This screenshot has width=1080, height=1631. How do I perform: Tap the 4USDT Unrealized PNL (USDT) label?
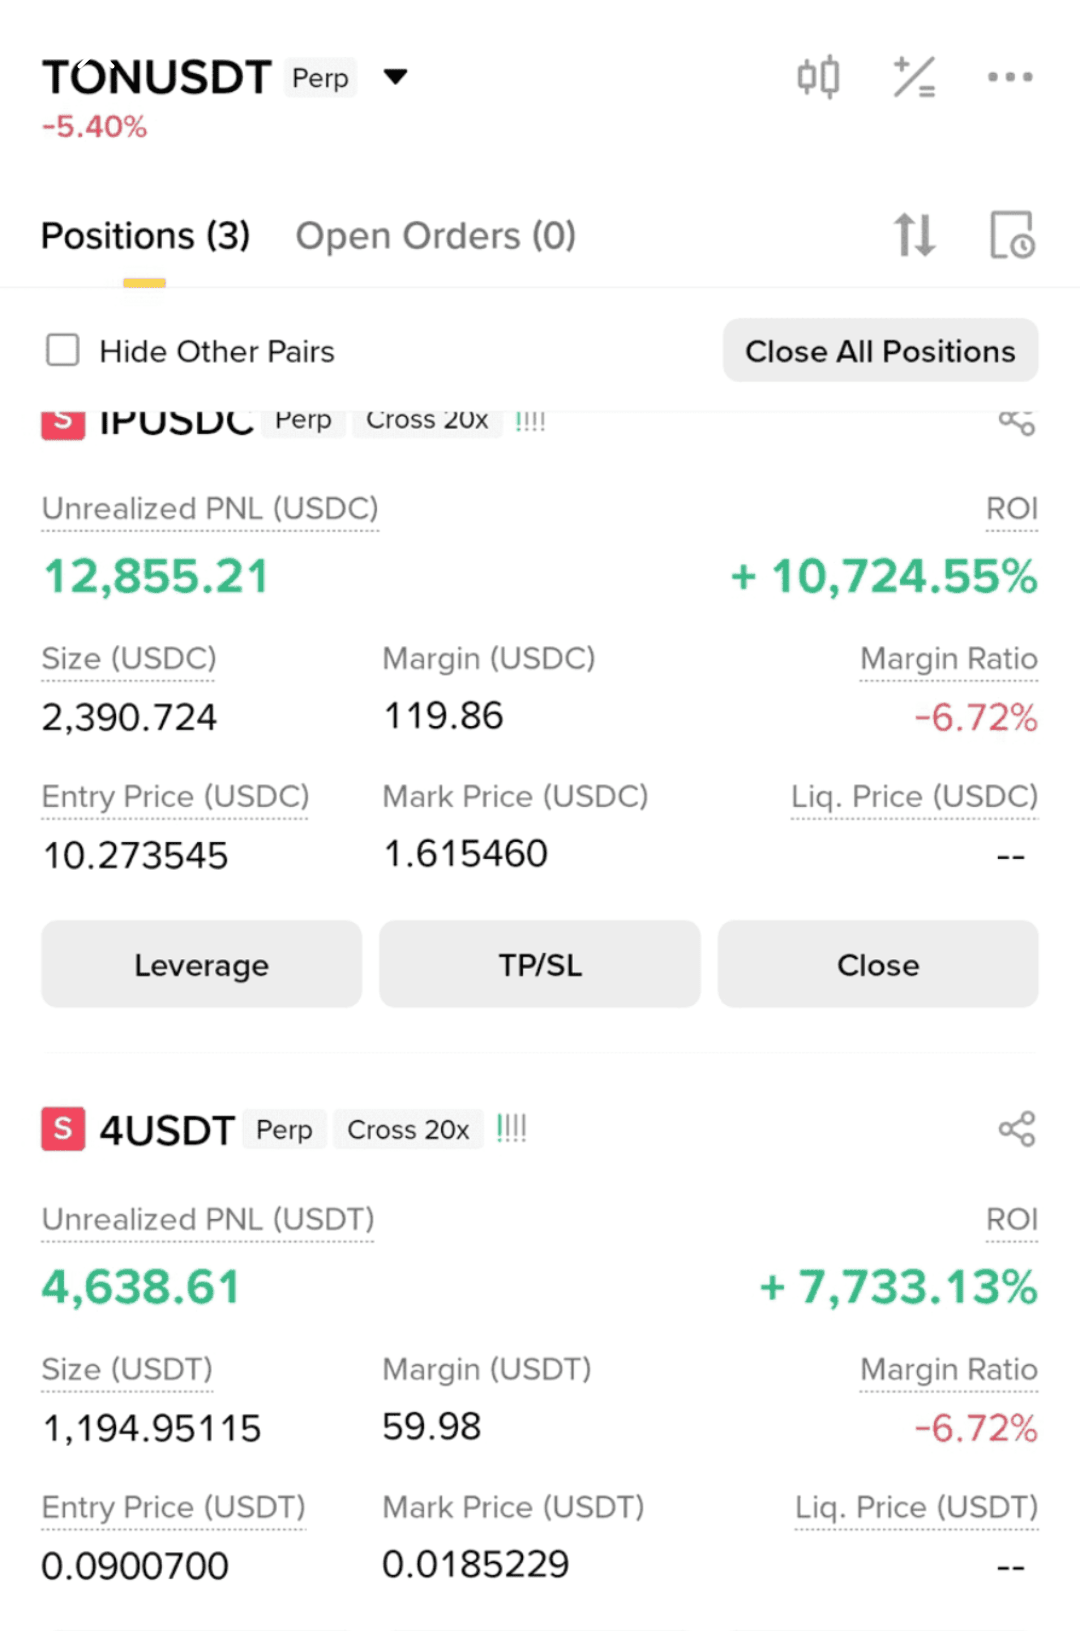[x=208, y=1219]
